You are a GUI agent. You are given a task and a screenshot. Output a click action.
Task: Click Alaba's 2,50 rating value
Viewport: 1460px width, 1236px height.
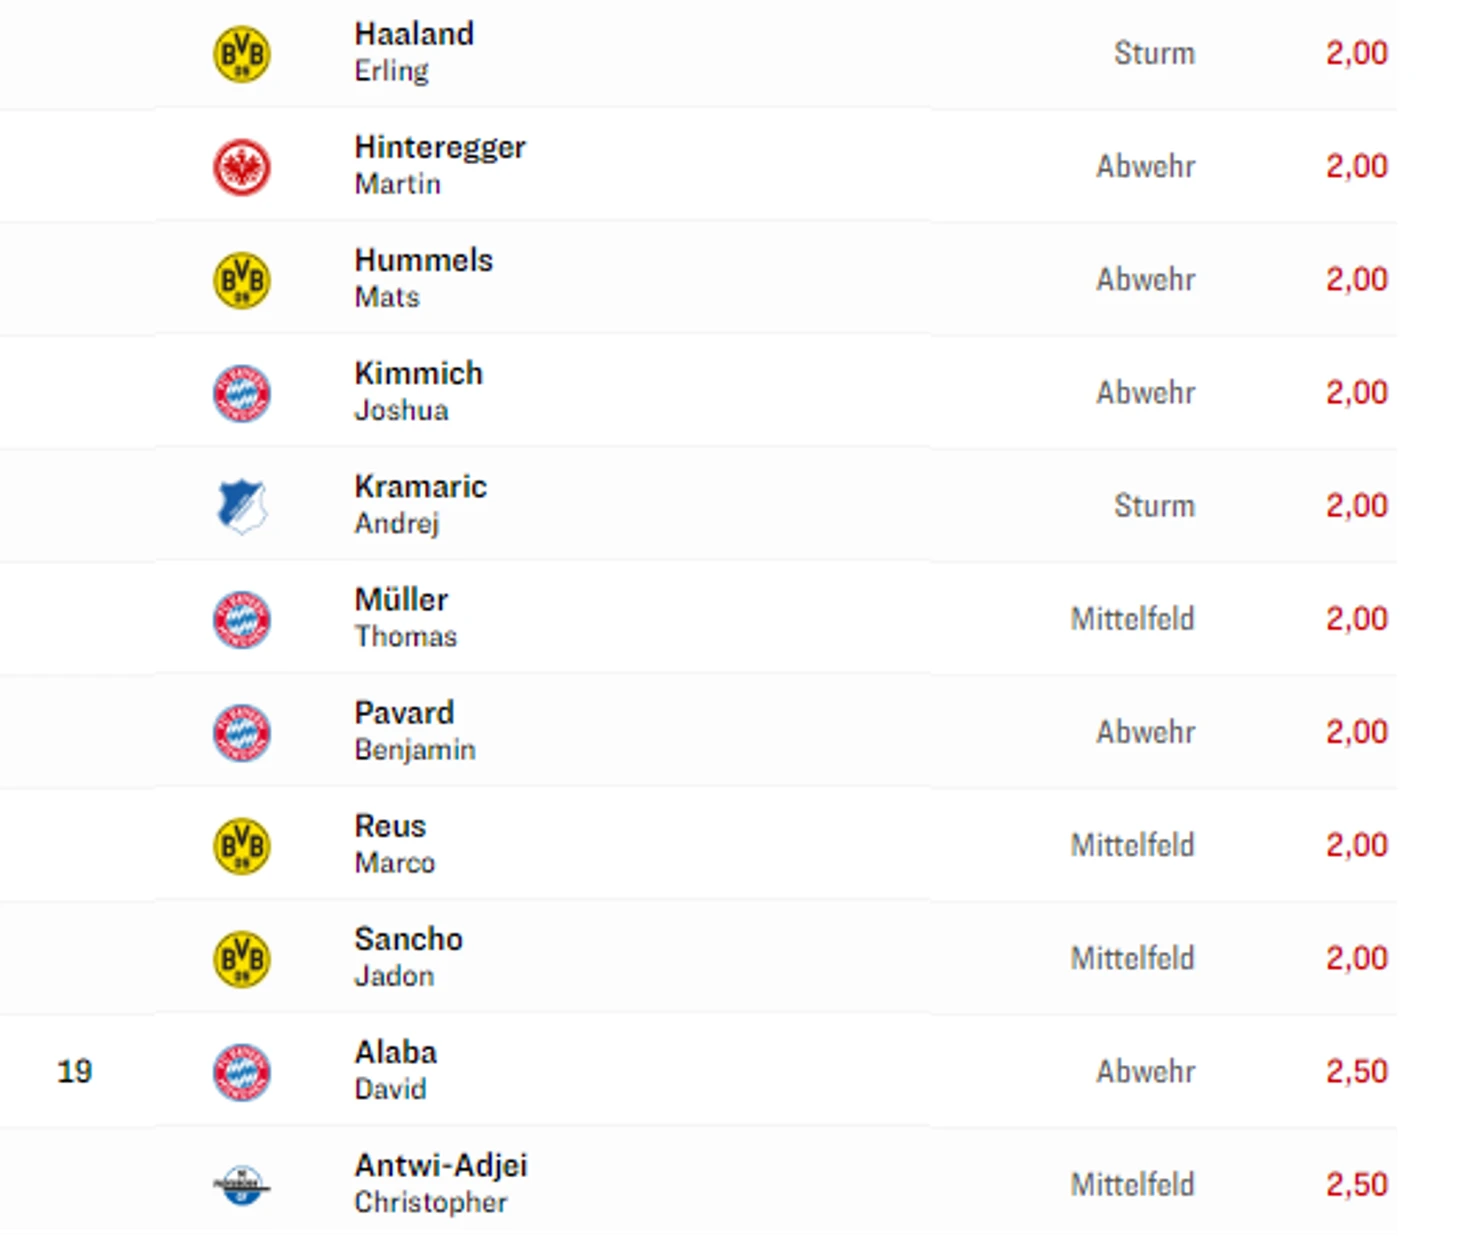point(1356,1071)
